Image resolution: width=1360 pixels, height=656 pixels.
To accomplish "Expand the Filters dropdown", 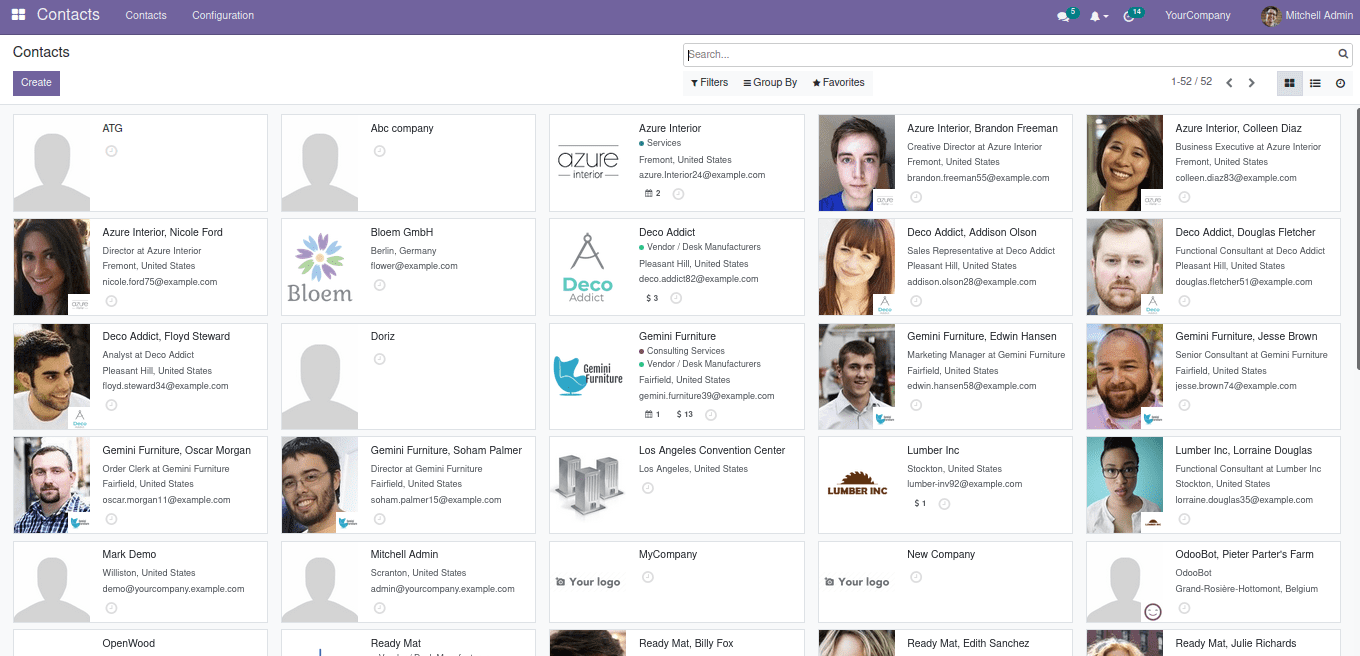I will pyautogui.click(x=709, y=83).
